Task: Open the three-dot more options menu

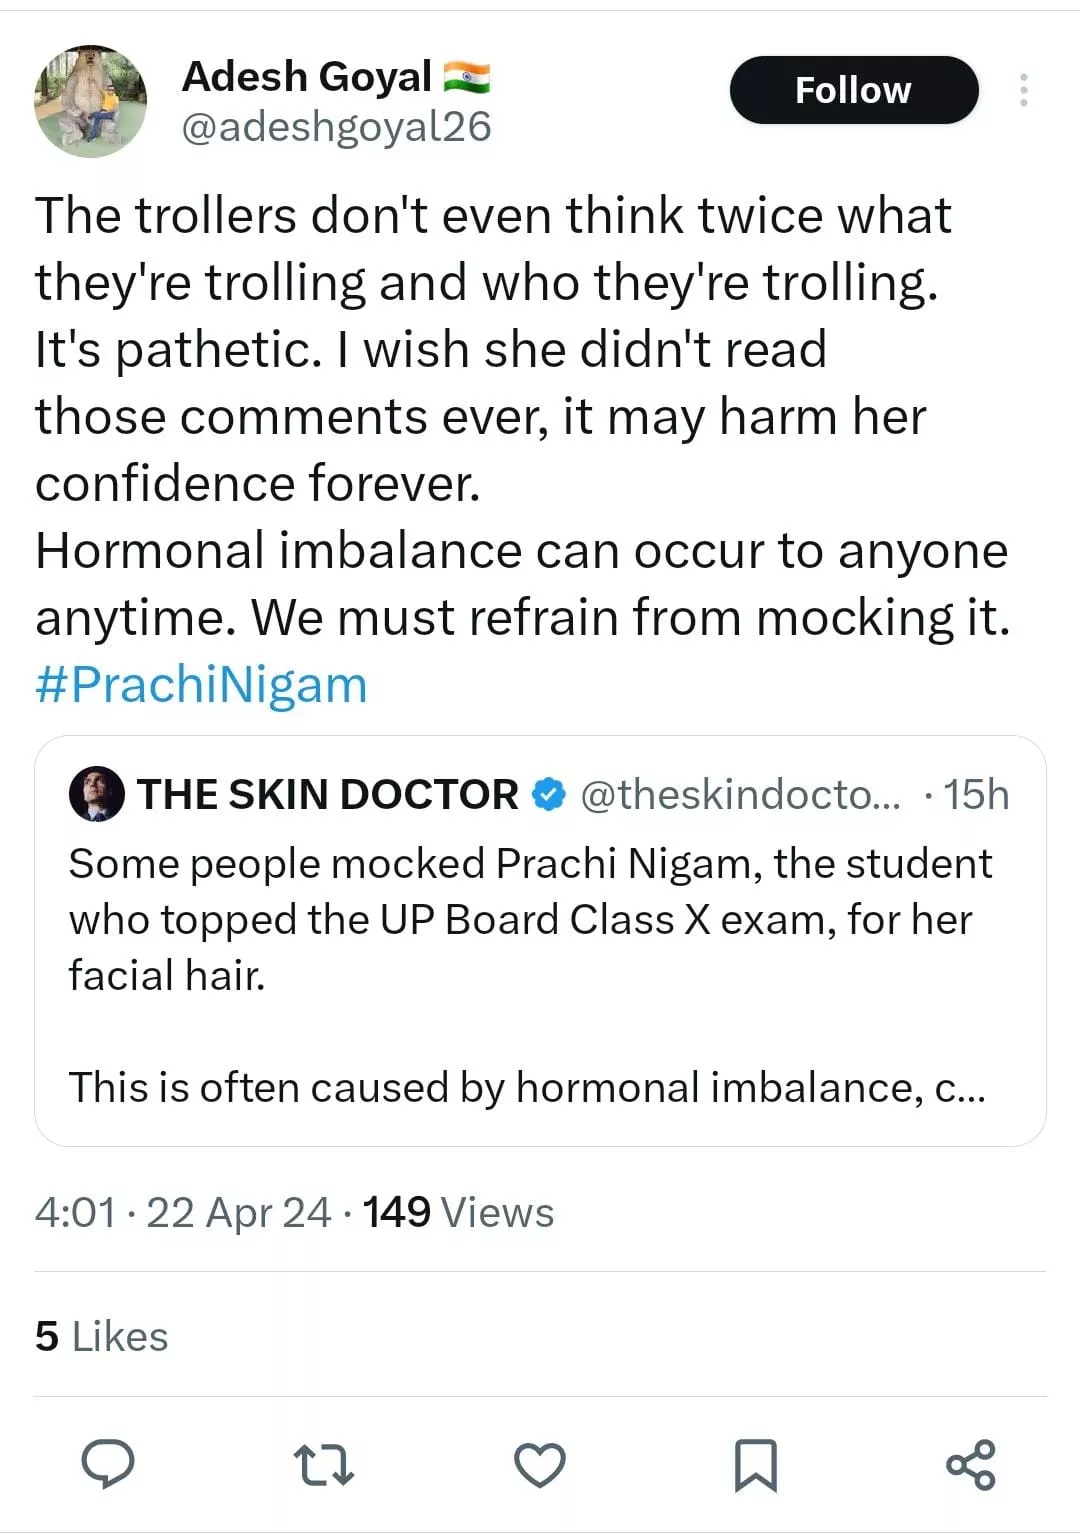Action: tap(1023, 90)
